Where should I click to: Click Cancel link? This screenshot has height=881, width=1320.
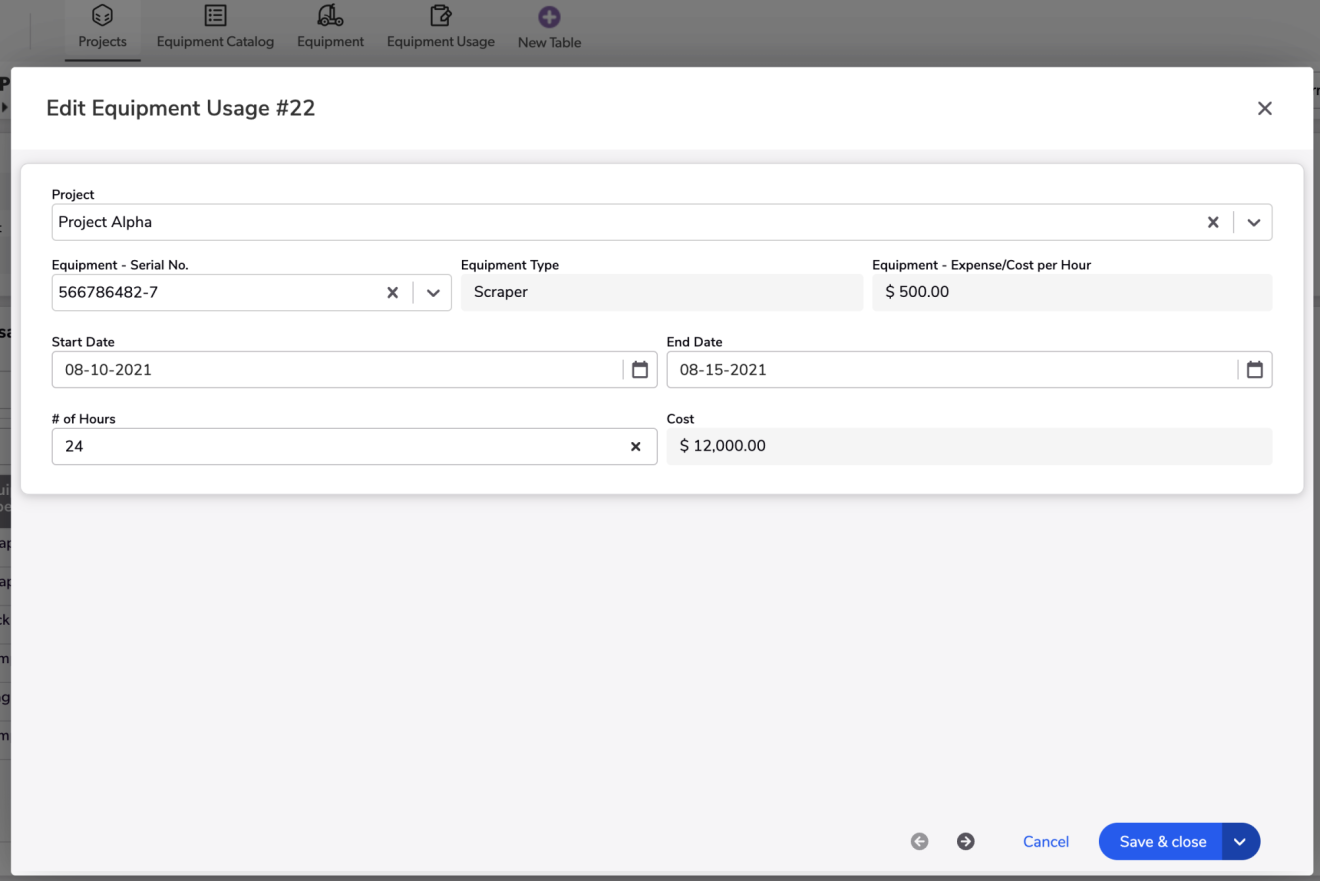(1045, 842)
